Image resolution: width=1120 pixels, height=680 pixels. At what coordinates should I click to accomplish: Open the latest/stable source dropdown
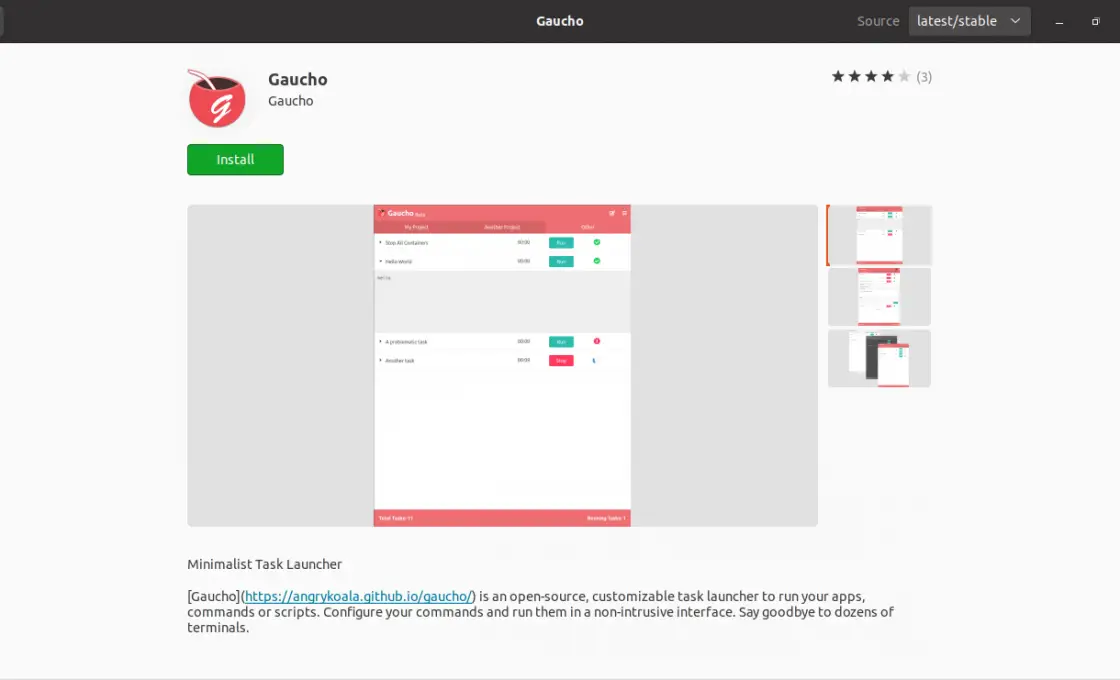coord(969,21)
